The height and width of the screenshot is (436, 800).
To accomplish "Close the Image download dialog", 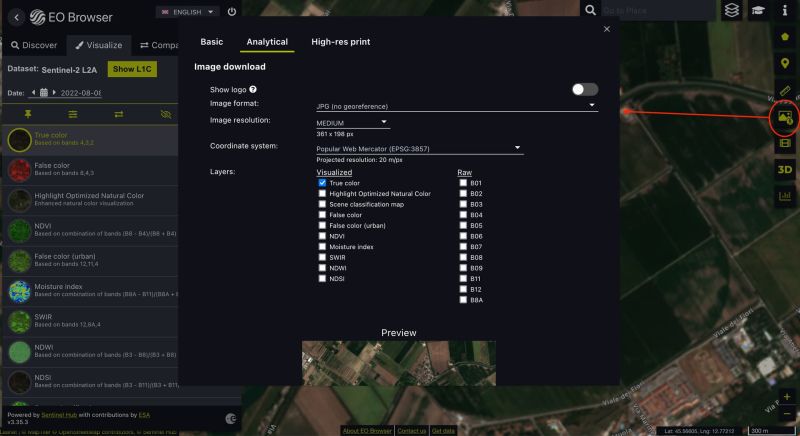I will [x=607, y=29].
